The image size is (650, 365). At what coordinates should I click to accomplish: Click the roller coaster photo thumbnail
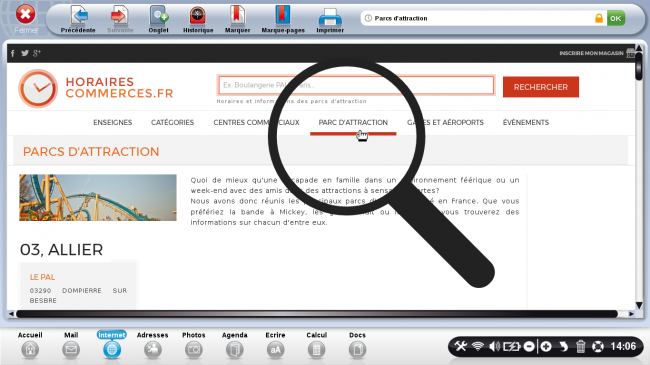tap(98, 197)
